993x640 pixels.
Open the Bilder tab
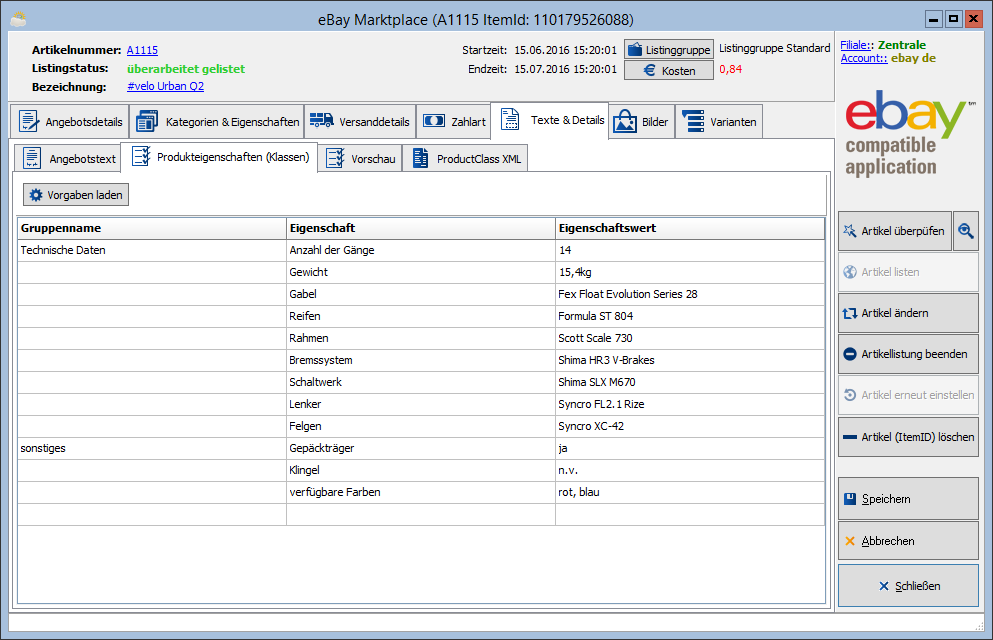tap(641, 122)
